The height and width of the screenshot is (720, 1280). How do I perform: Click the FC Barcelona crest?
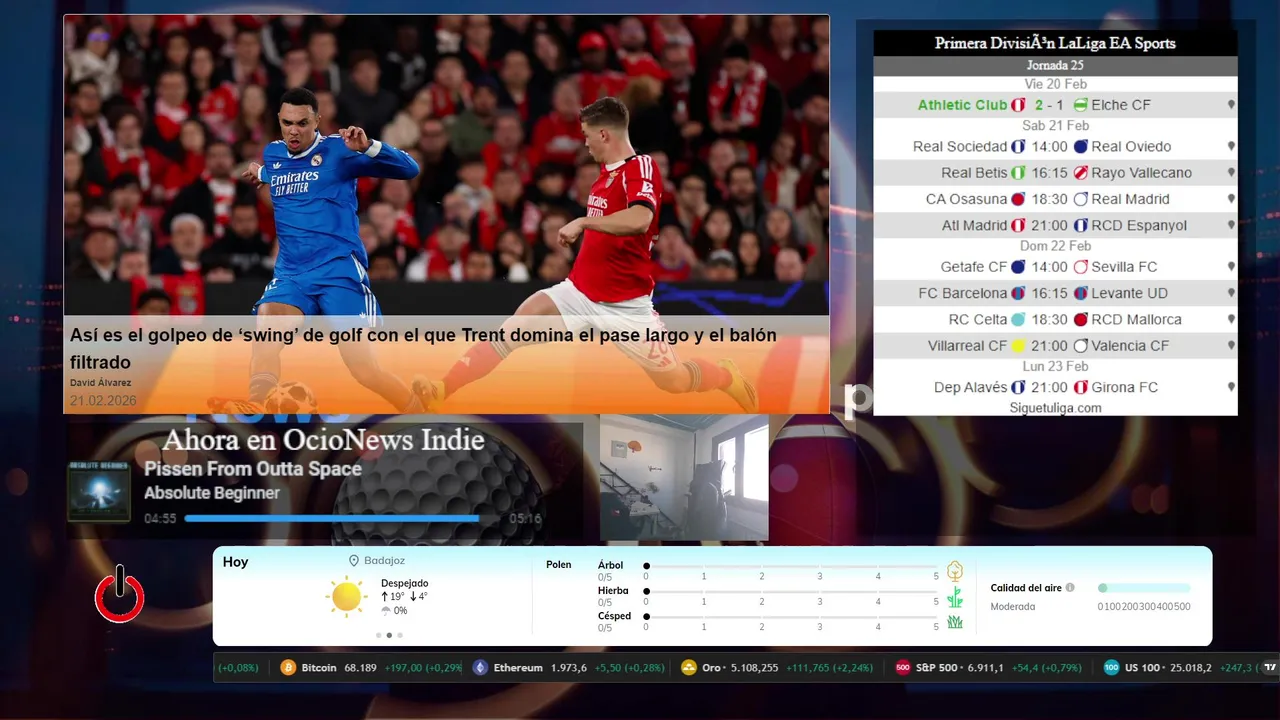click(x=1018, y=293)
